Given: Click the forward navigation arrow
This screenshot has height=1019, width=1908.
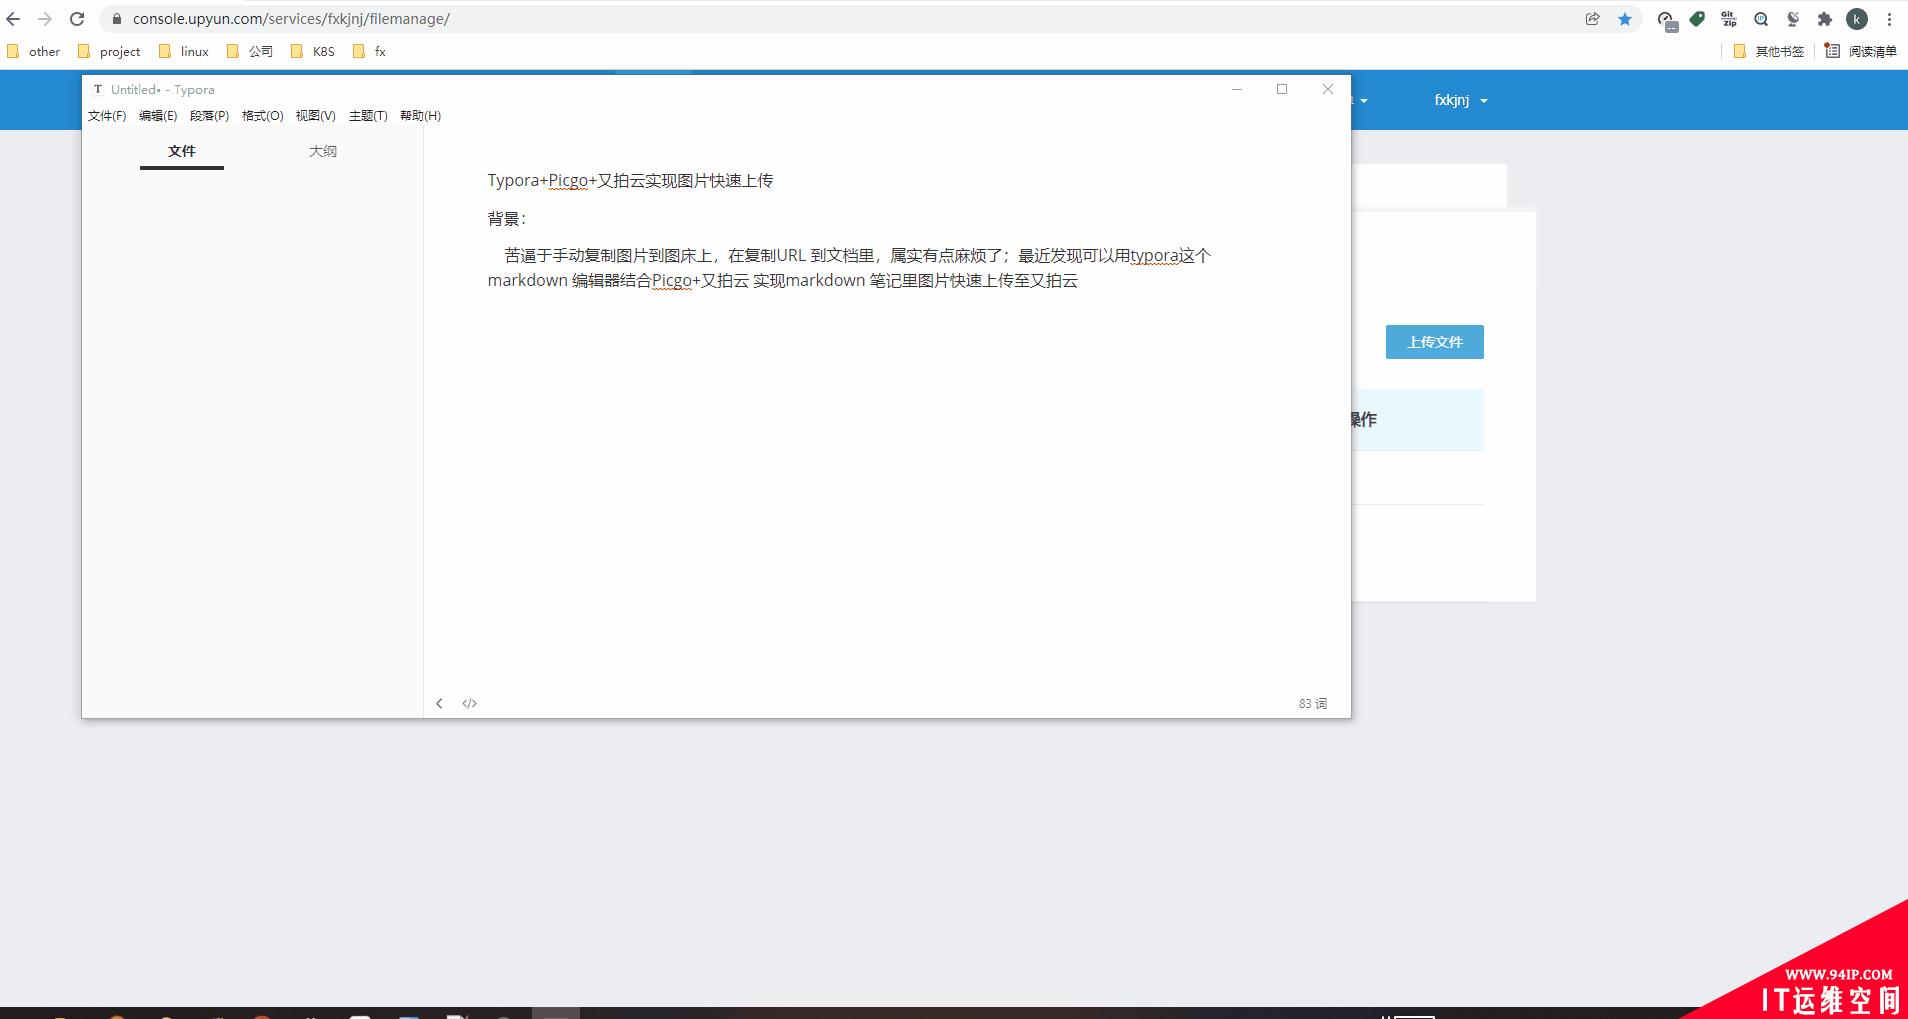Looking at the screenshot, I should pos(45,19).
